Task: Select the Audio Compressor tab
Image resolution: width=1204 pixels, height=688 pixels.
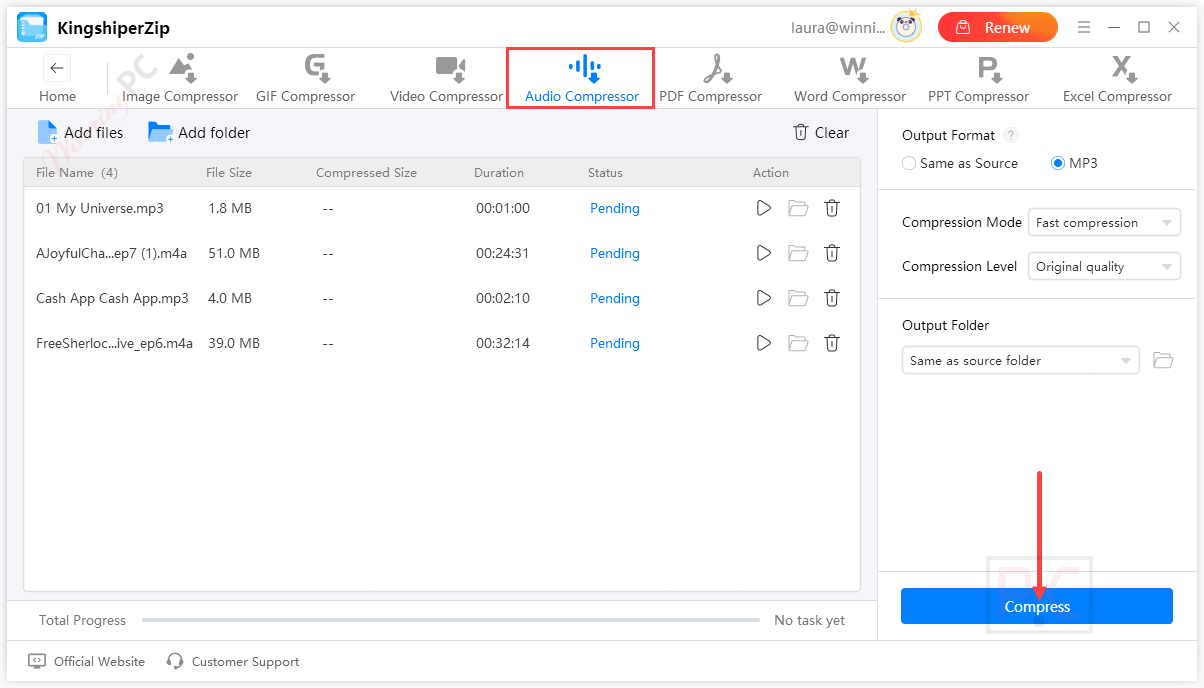Action: click(x=581, y=79)
